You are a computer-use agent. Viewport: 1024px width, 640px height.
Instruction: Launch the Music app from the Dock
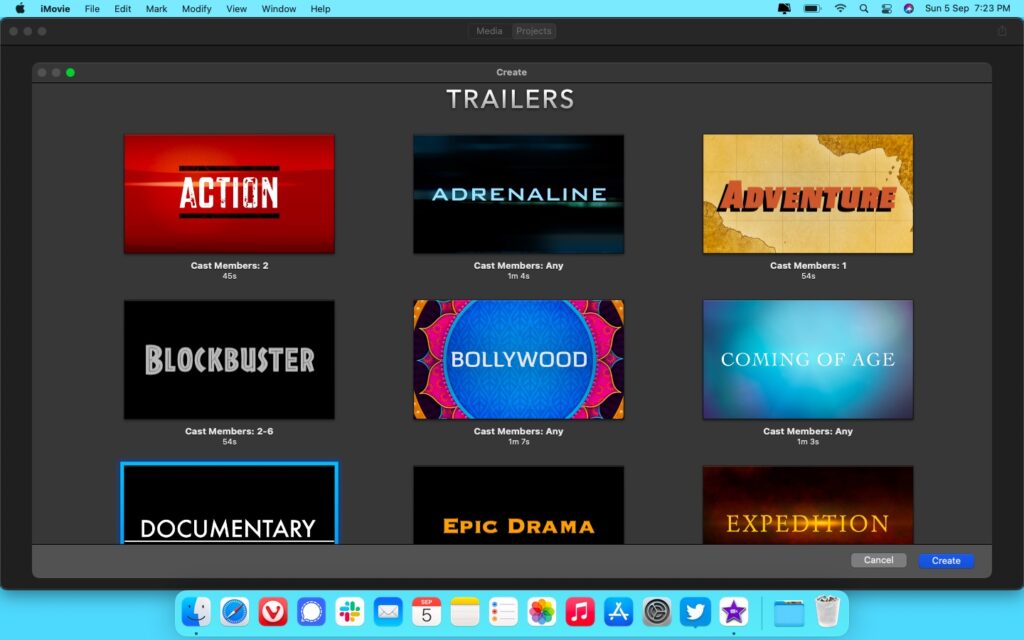click(580, 613)
